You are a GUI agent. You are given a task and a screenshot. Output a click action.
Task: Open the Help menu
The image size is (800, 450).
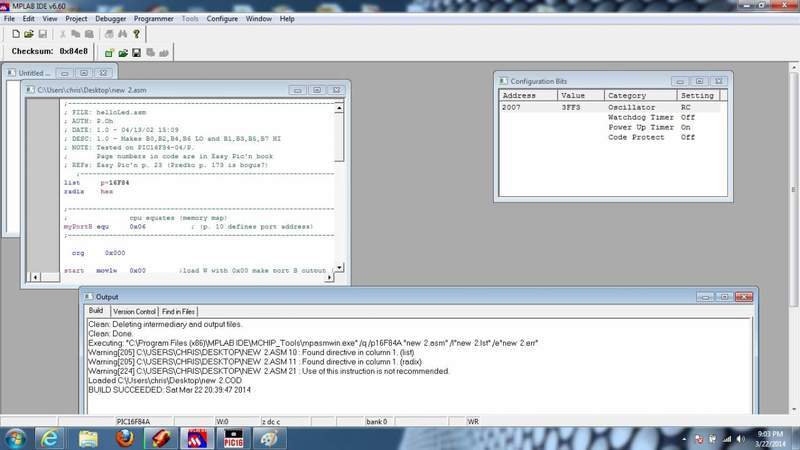[287, 19]
